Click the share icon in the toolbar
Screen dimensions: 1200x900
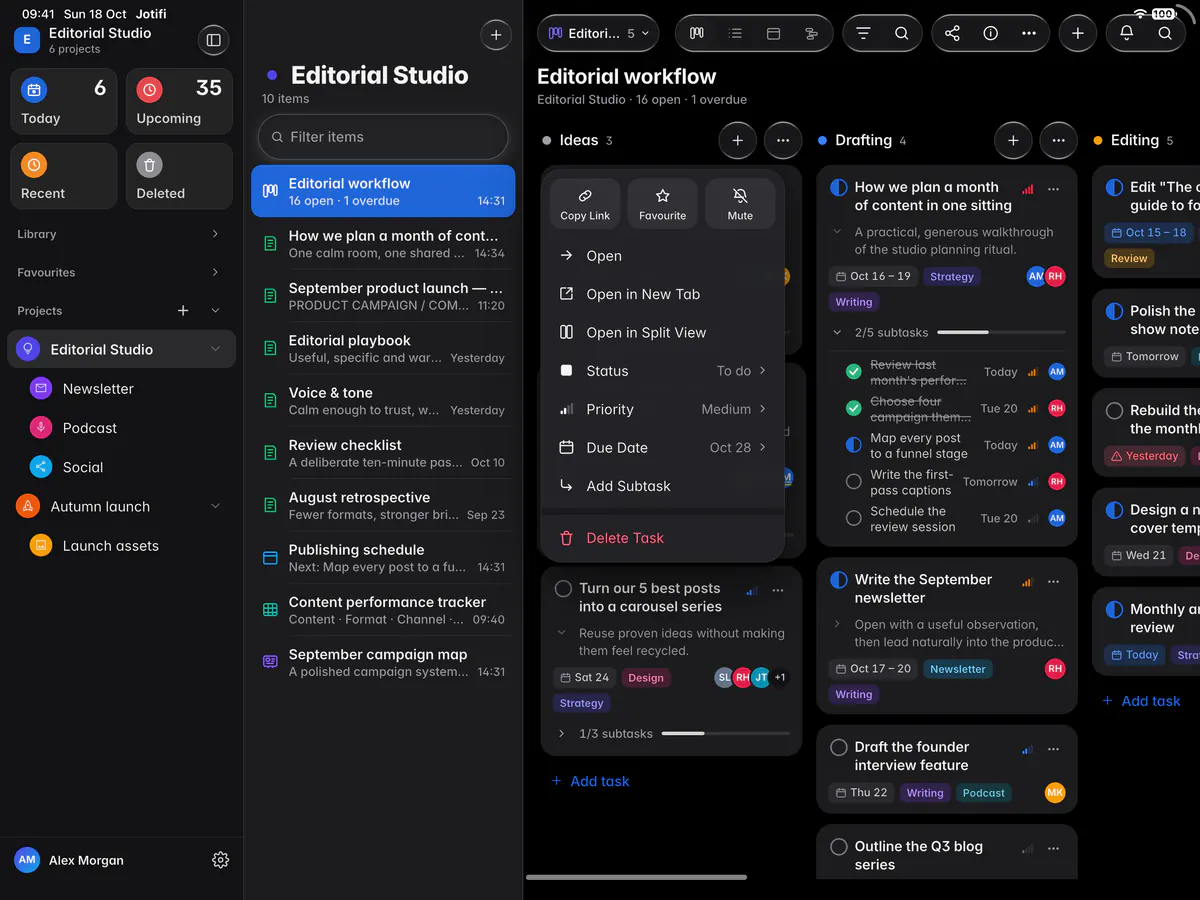click(952, 33)
